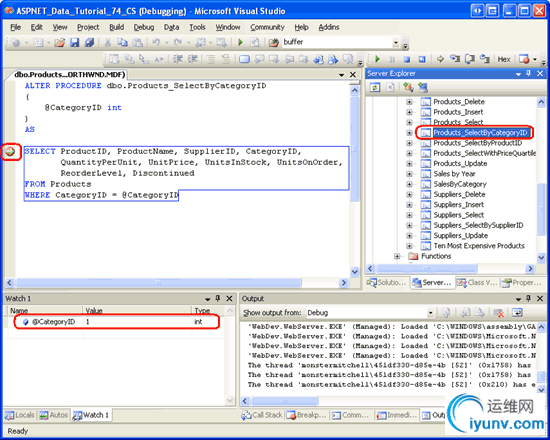Toggle auto hide pin on Server Explorer
The height and width of the screenshot is (440, 550).
(529, 74)
